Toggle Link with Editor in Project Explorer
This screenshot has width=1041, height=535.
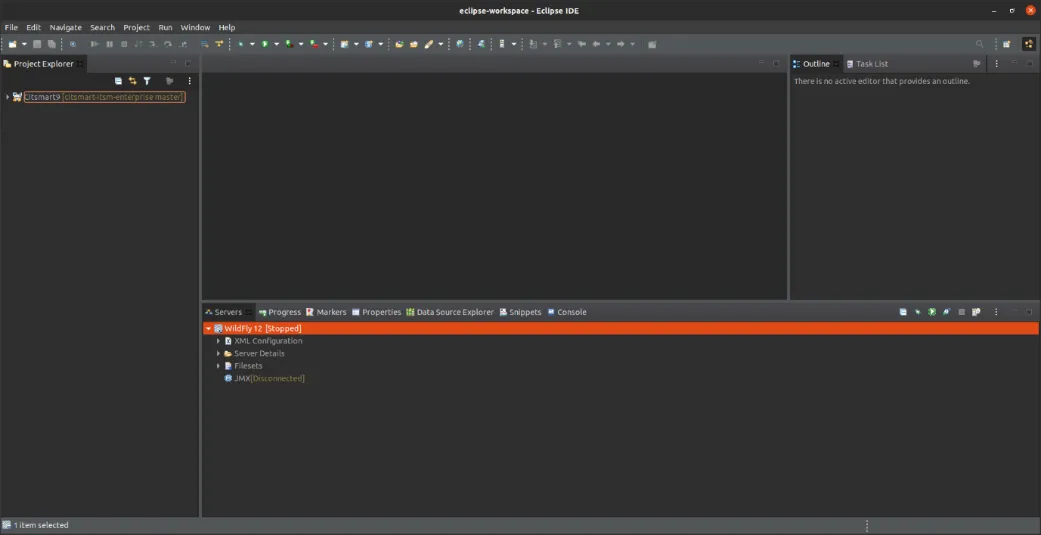point(133,81)
